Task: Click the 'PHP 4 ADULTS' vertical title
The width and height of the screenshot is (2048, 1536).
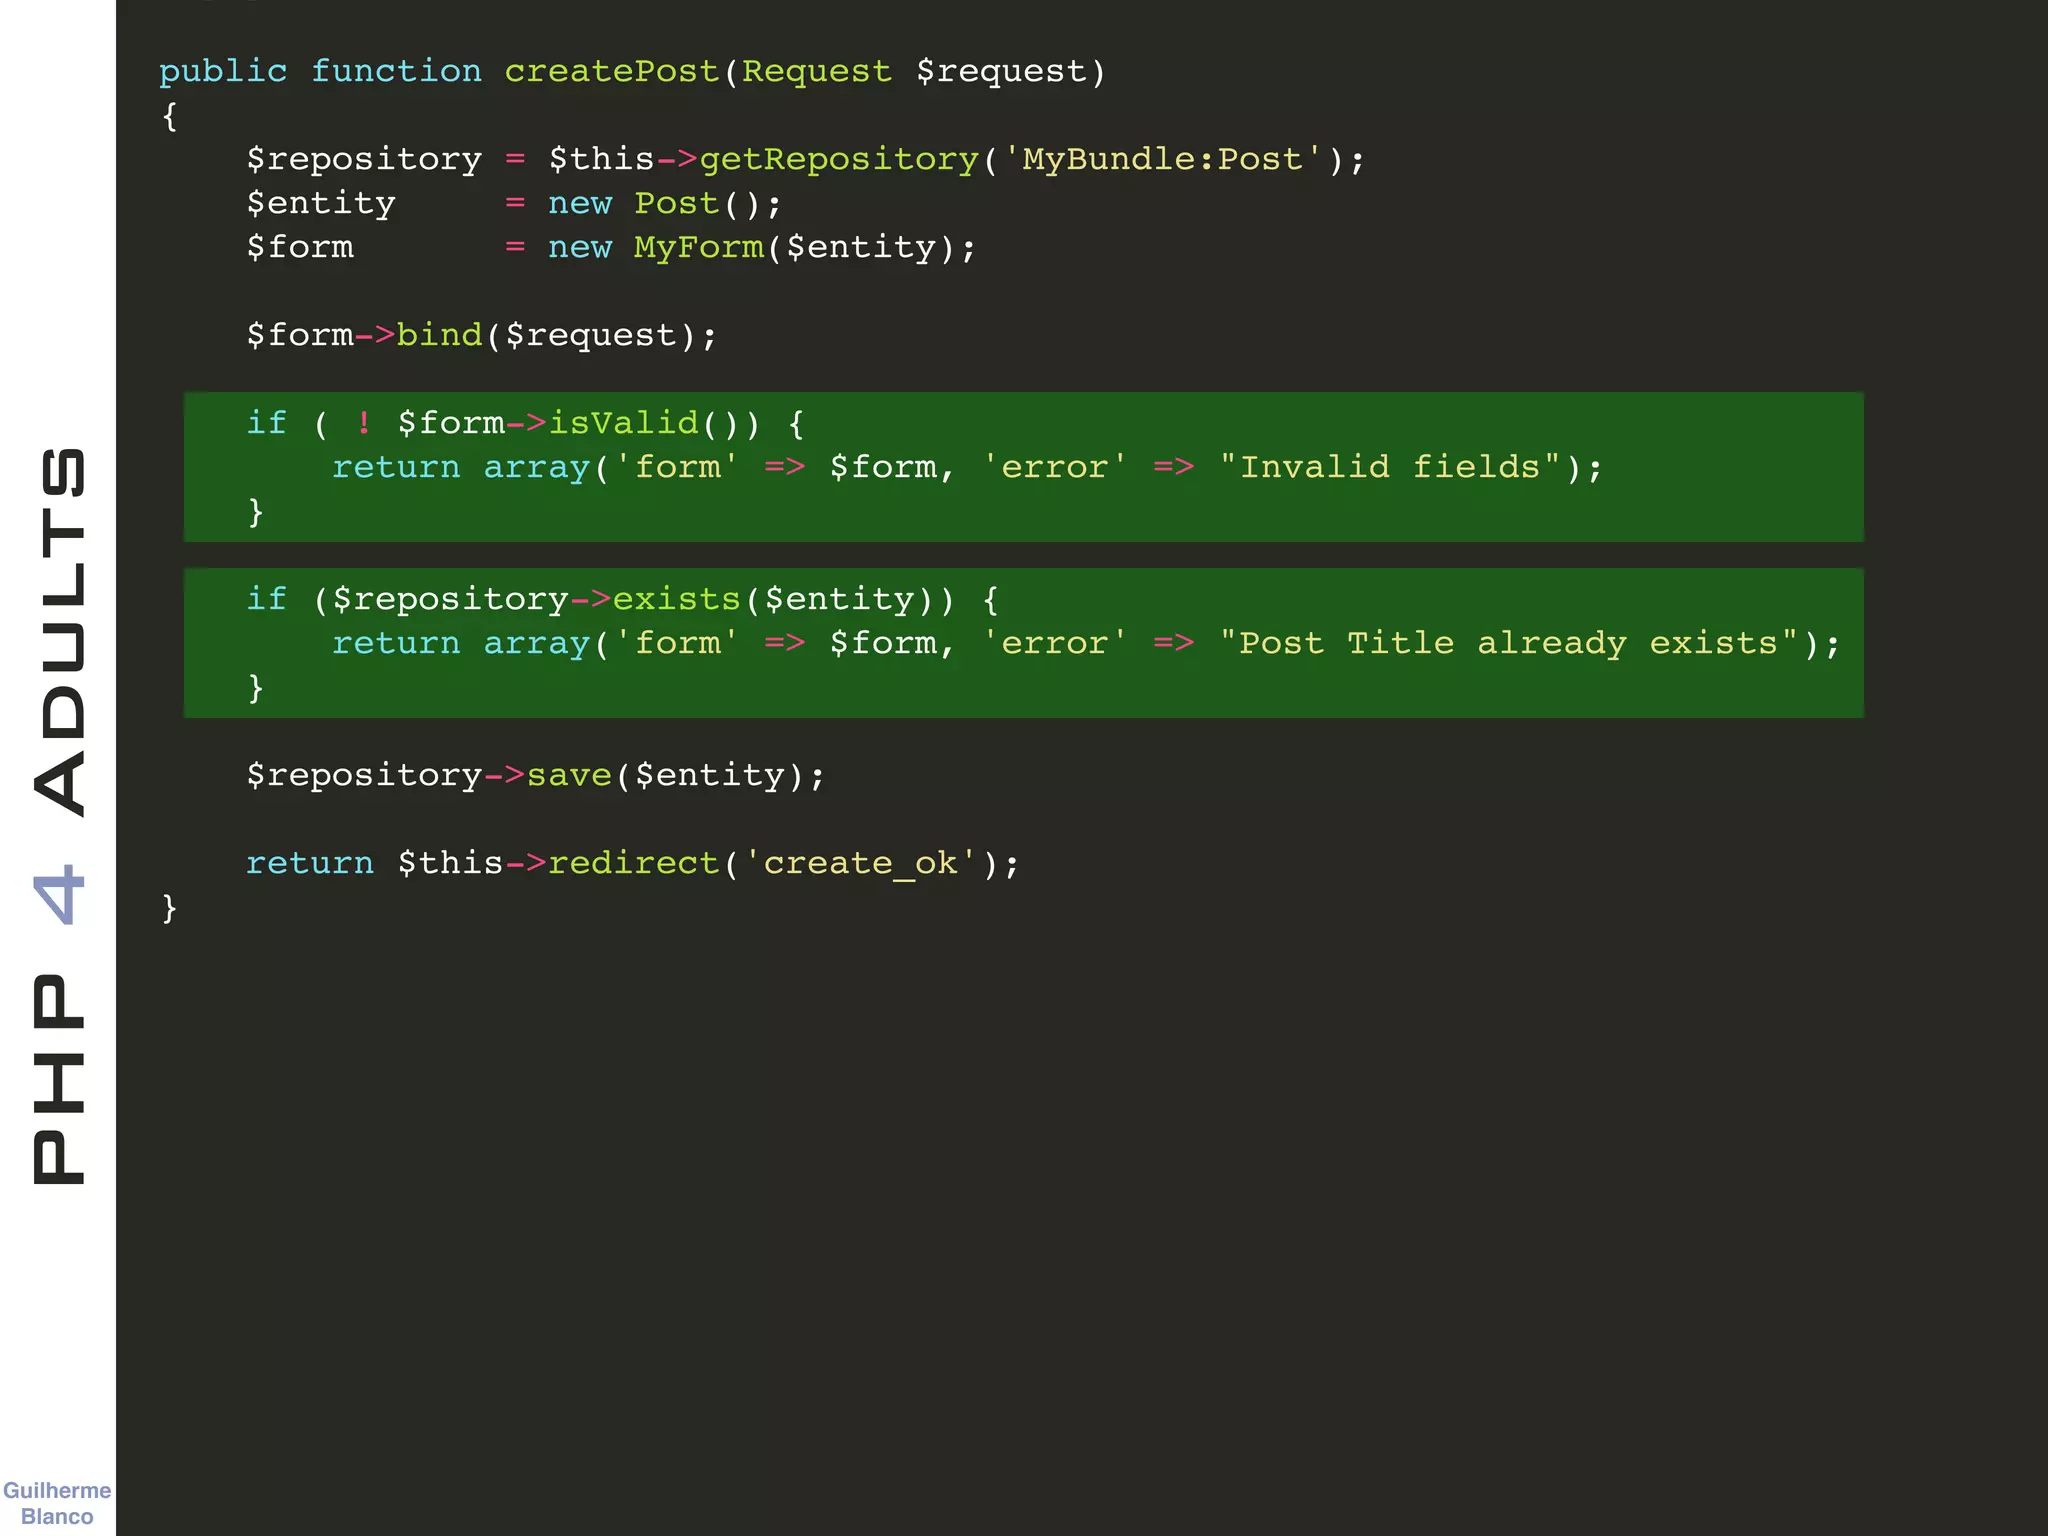Action: (59, 816)
